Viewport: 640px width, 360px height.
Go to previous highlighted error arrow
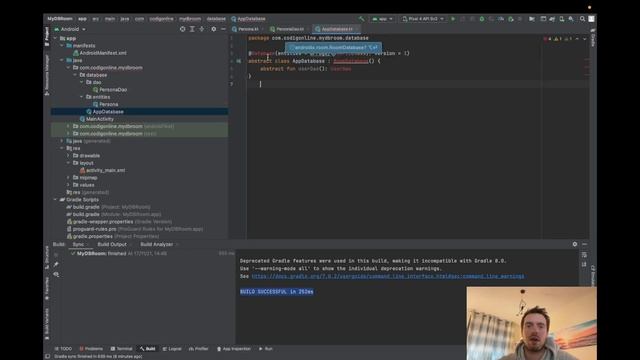pyautogui.click(x=577, y=39)
